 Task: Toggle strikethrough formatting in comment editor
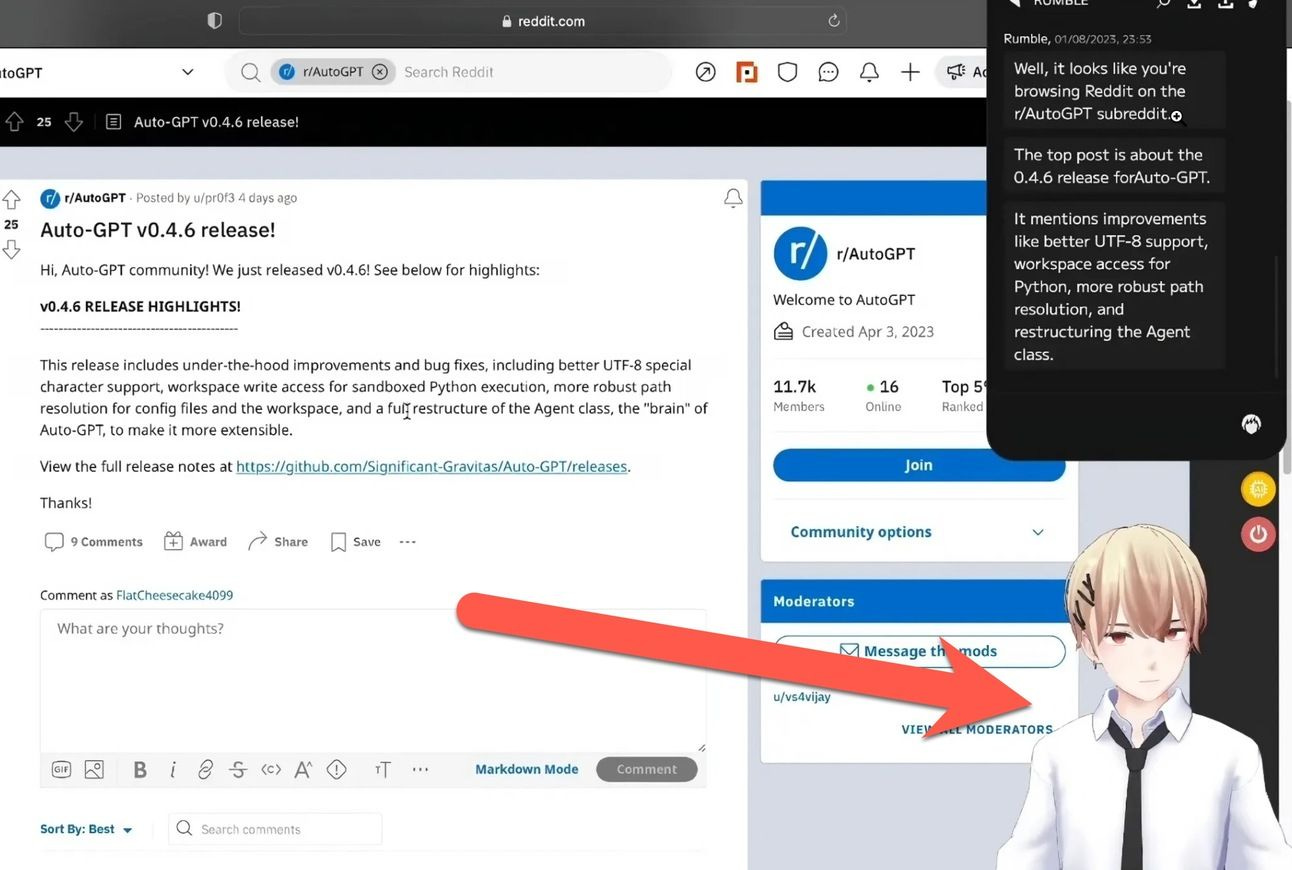click(238, 769)
